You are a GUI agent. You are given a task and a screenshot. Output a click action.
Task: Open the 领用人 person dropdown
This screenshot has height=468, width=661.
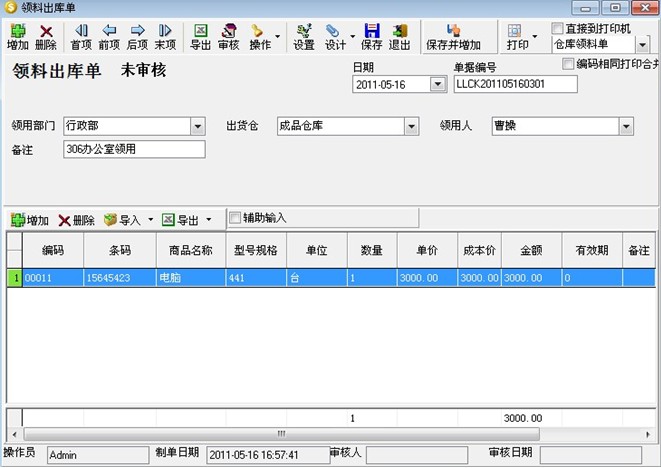tap(626, 126)
